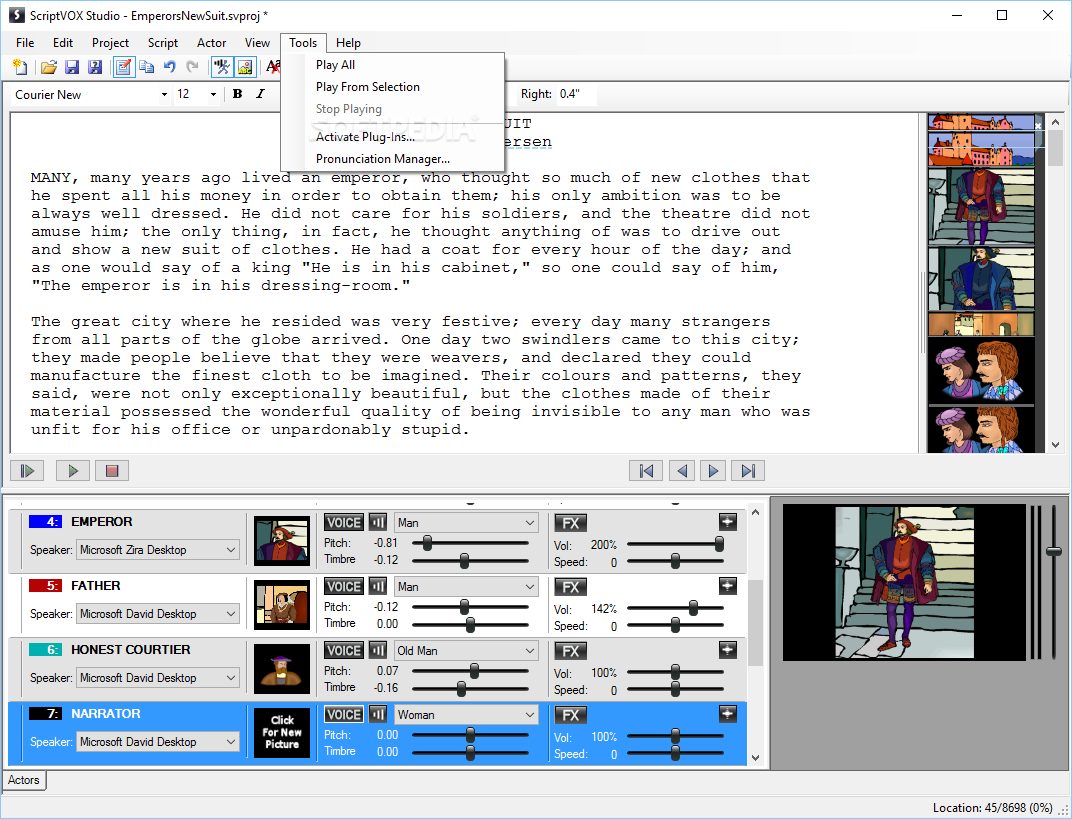
Task: Open EMPEROR voice preset dropdown showing Man
Action: click(466, 523)
